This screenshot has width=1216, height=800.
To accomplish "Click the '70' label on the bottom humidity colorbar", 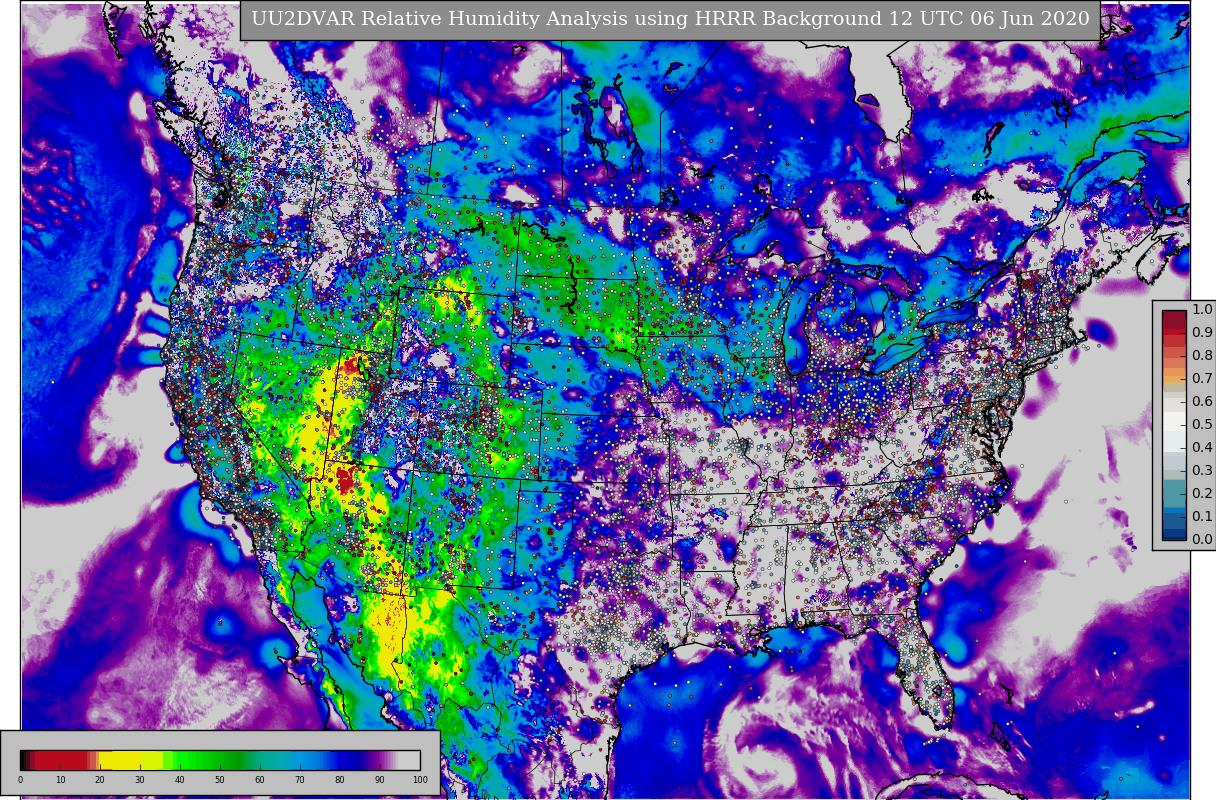I will coord(300,780).
